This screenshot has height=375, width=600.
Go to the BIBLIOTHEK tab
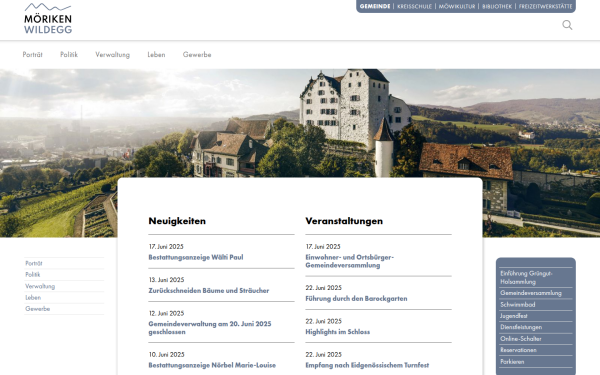tap(497, 7)
